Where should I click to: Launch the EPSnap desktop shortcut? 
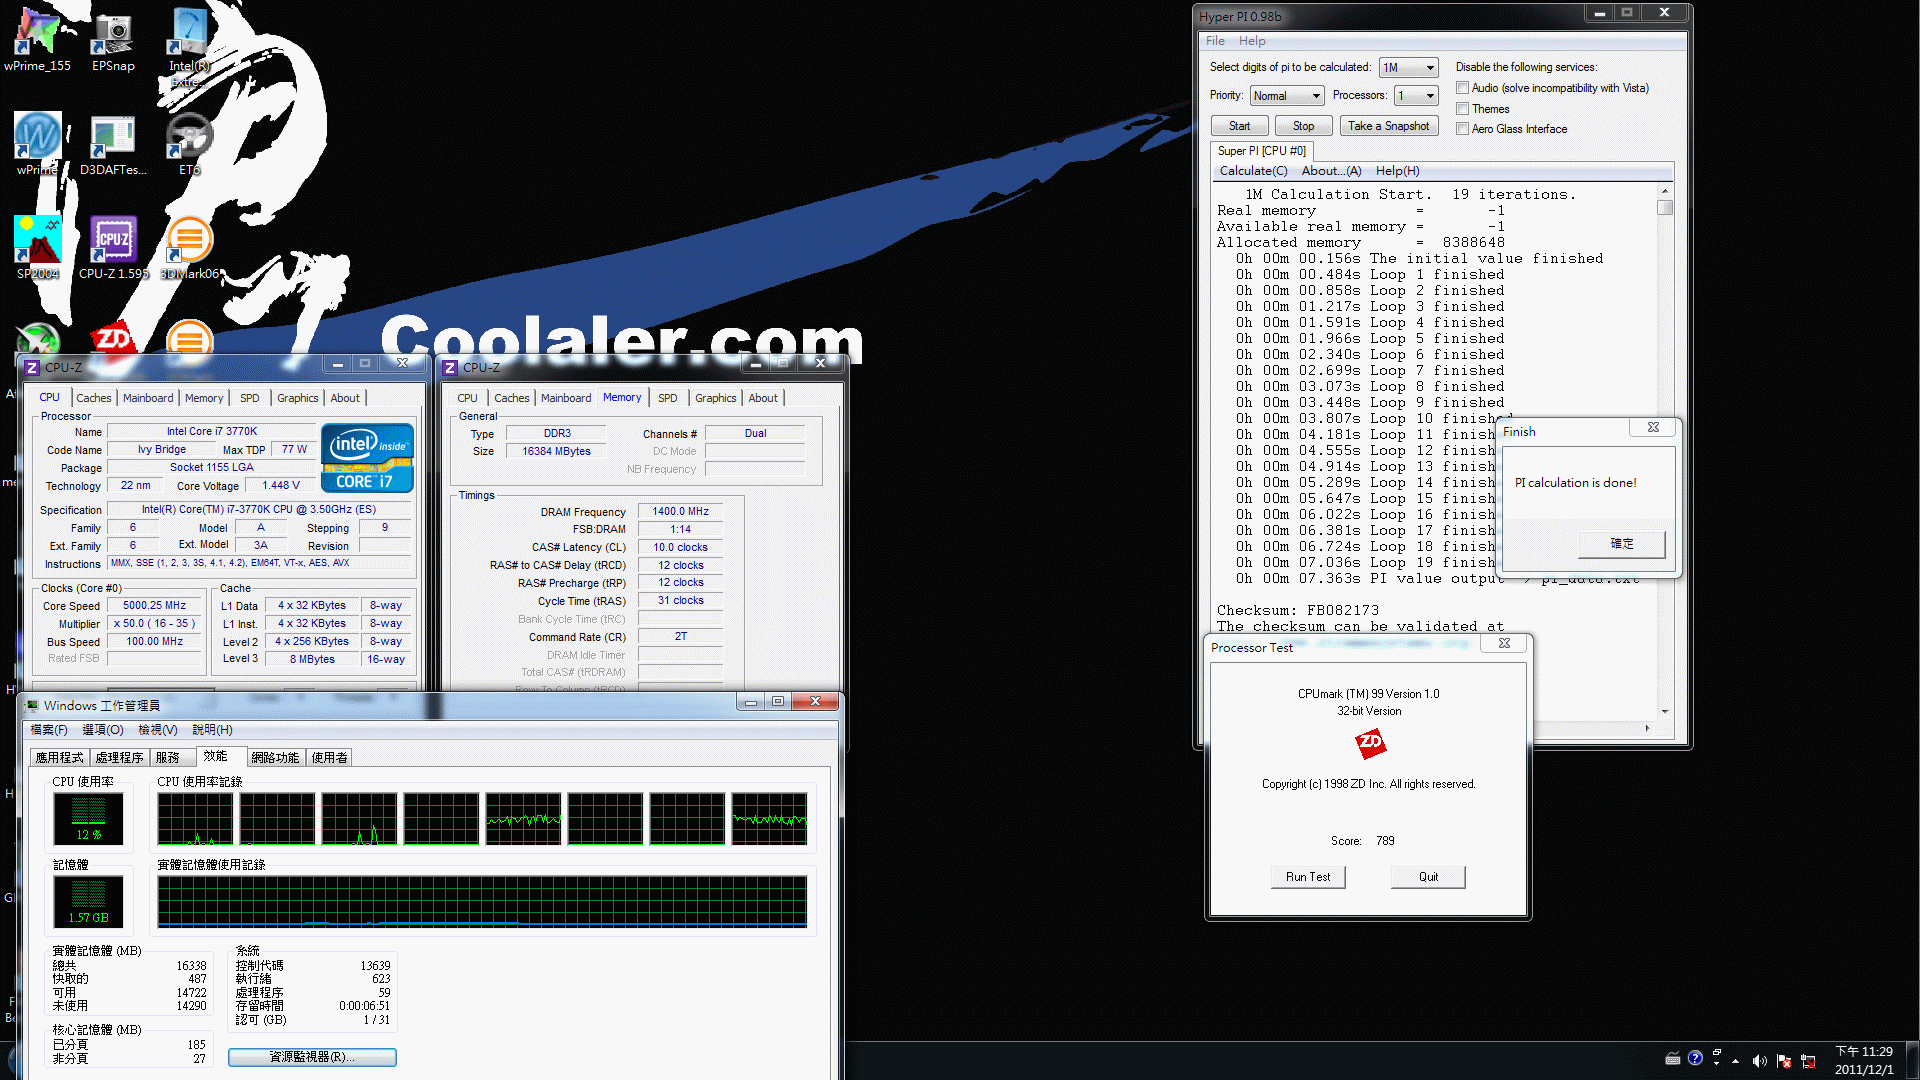pyautogui.click(x=113, y=40)
